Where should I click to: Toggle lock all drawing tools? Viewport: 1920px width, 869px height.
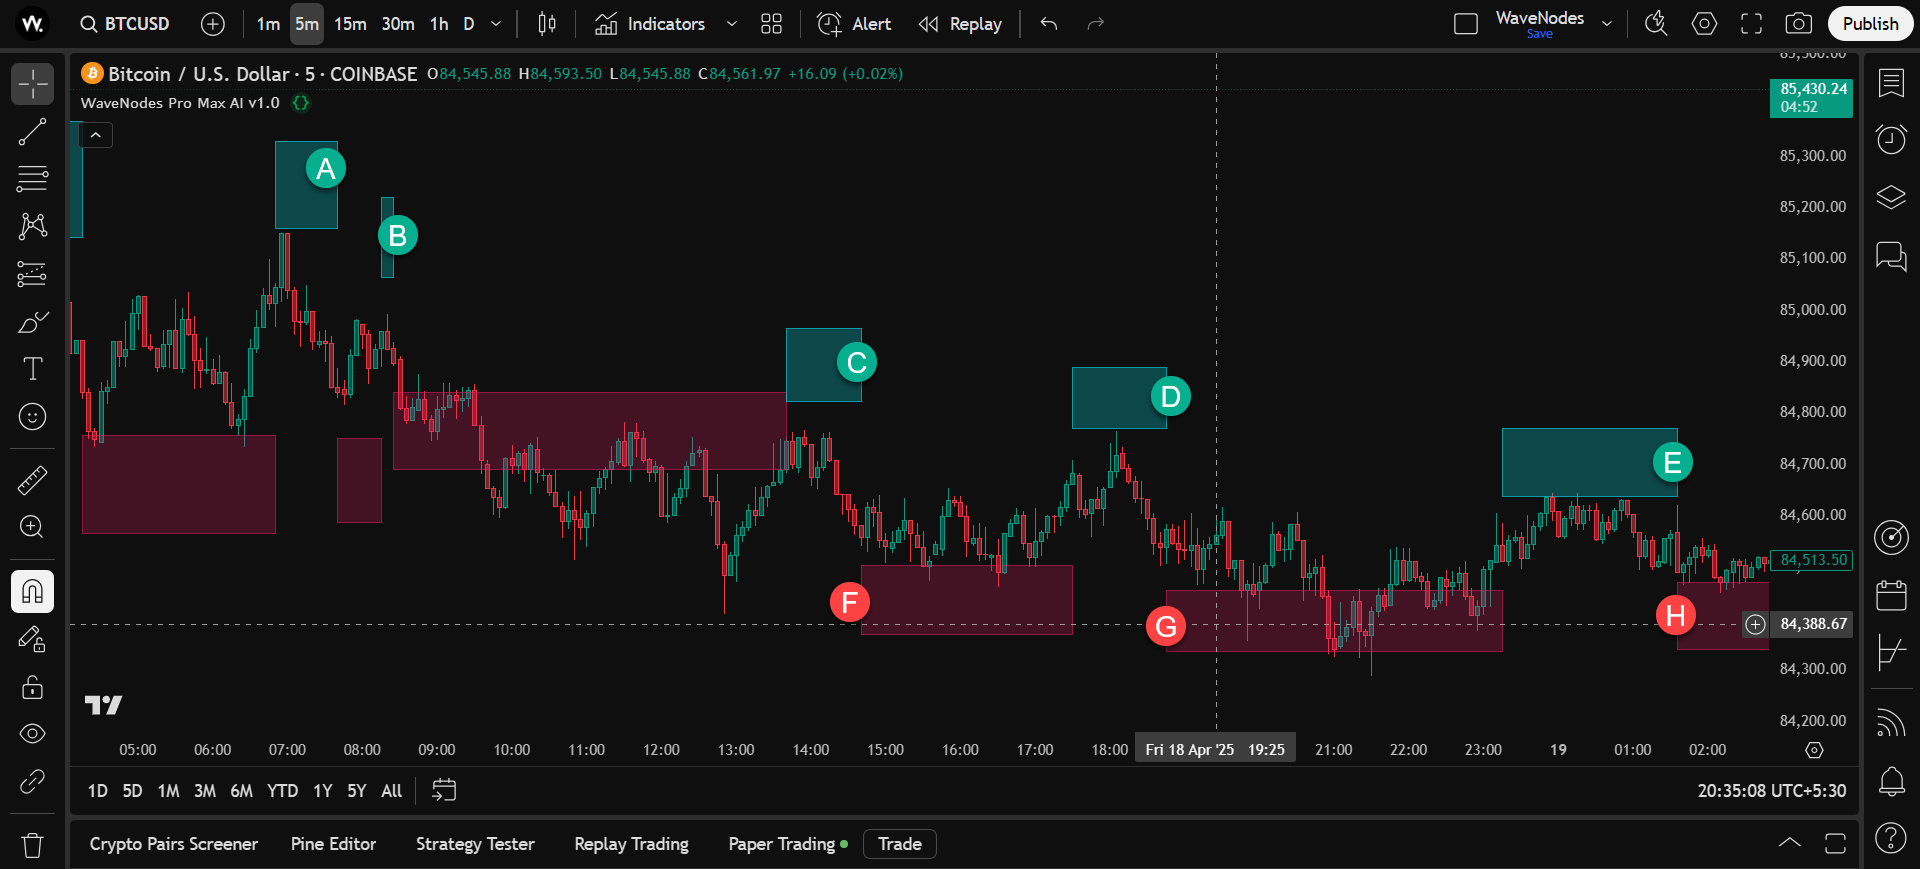click(32, 687)
